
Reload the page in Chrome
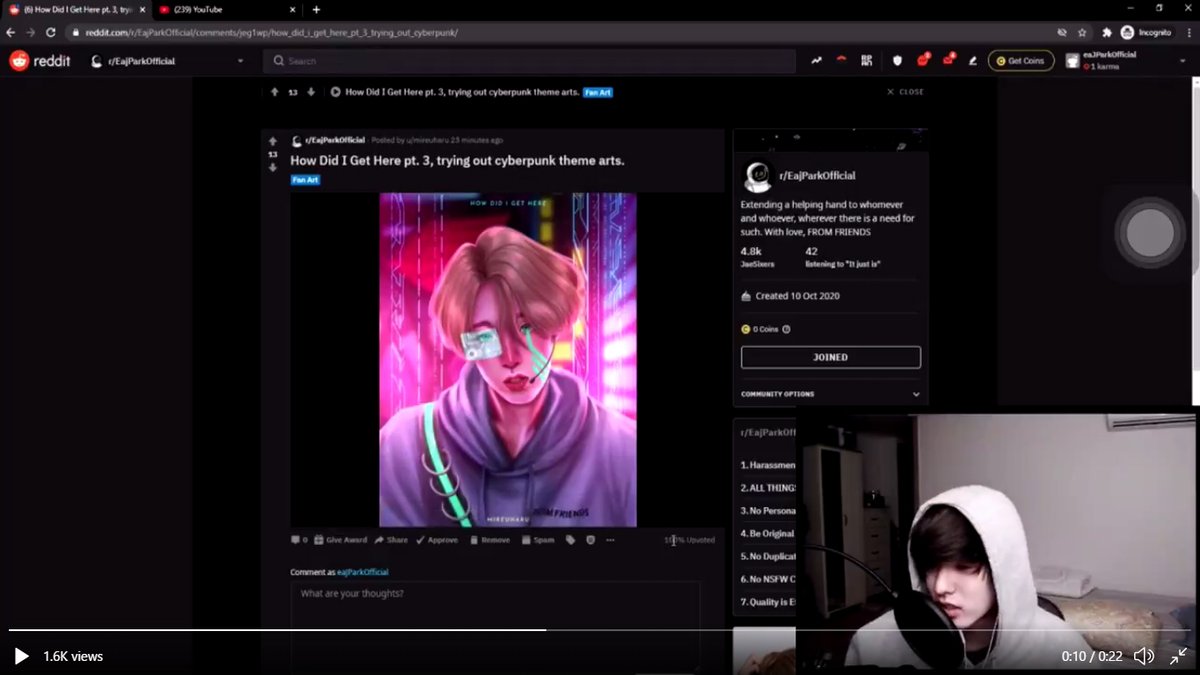51,32
